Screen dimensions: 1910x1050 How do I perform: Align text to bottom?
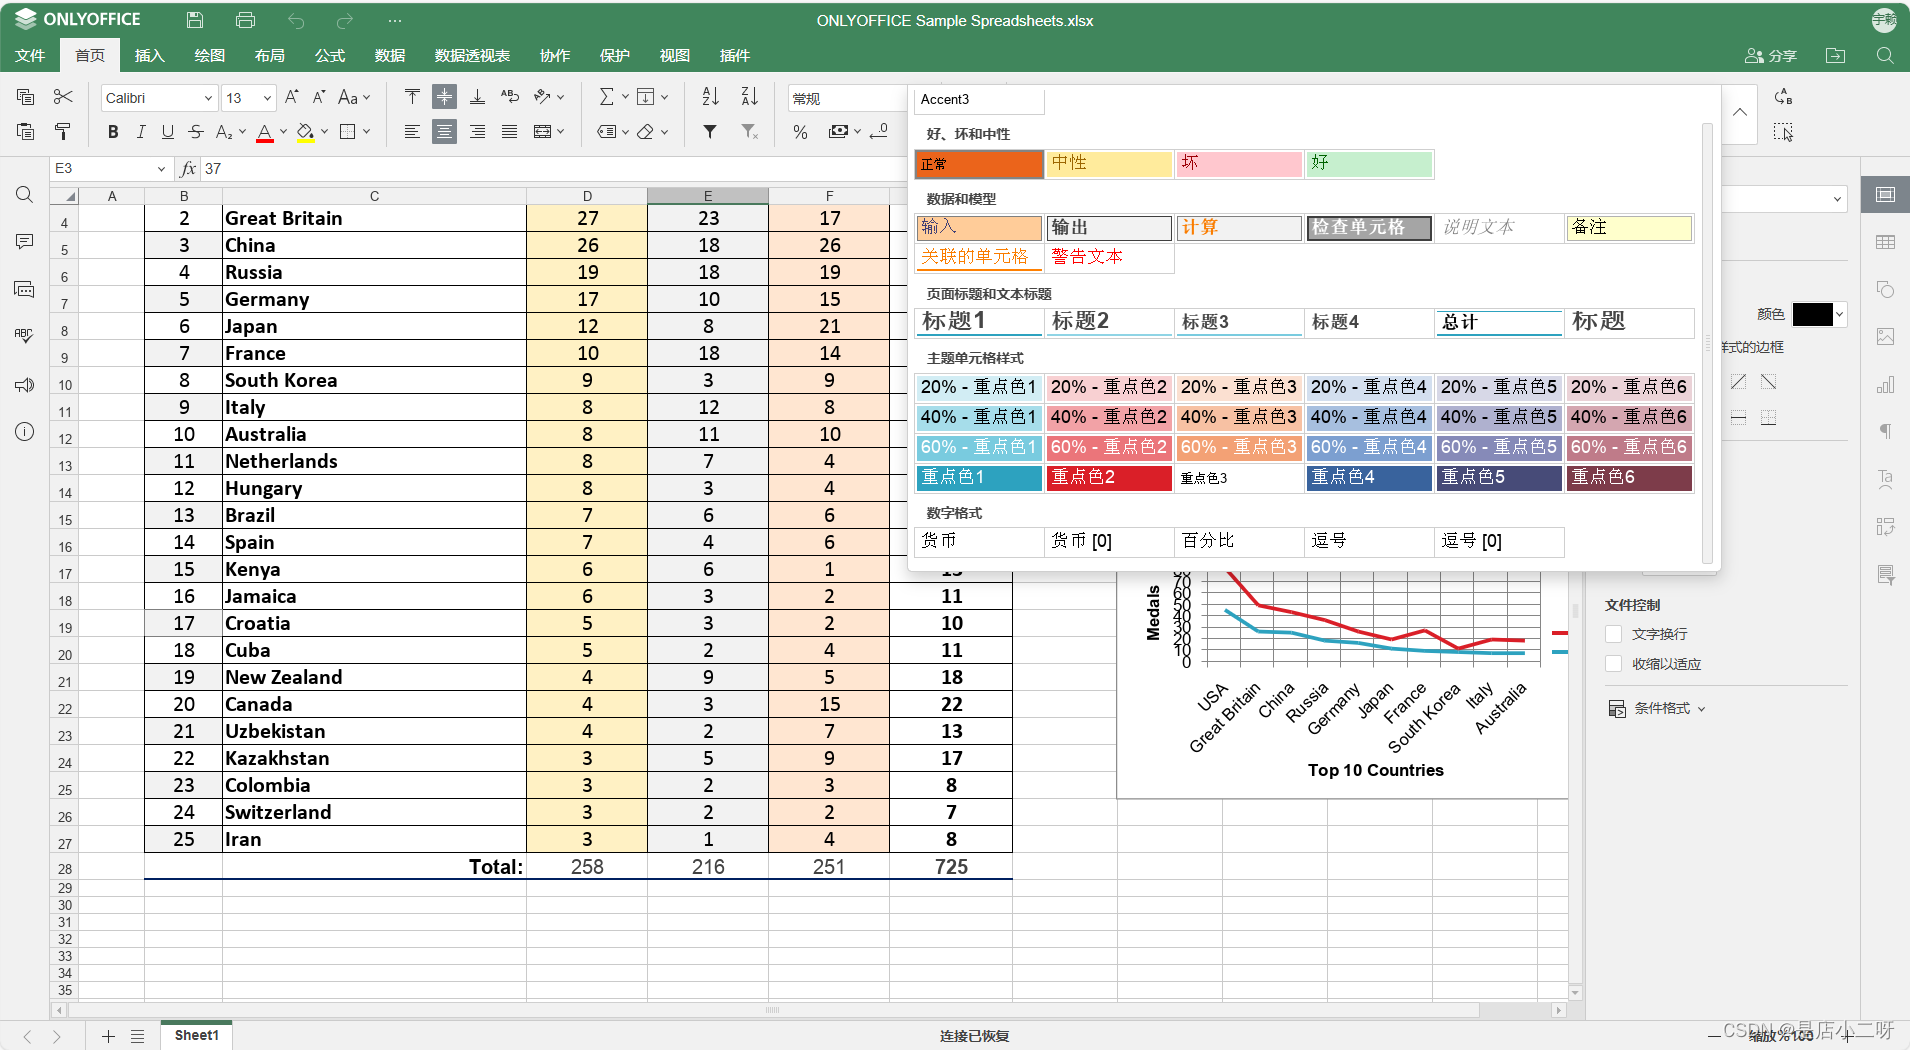(478, 97)
